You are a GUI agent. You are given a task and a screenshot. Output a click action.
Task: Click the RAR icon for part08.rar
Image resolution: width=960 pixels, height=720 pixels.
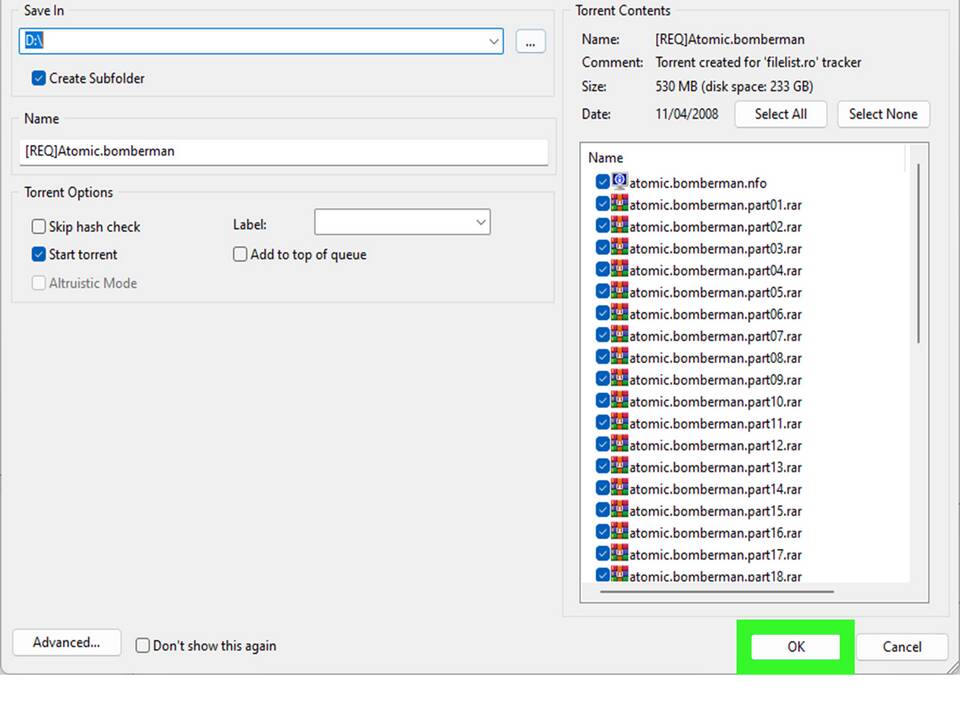click(x=620, y=356)
